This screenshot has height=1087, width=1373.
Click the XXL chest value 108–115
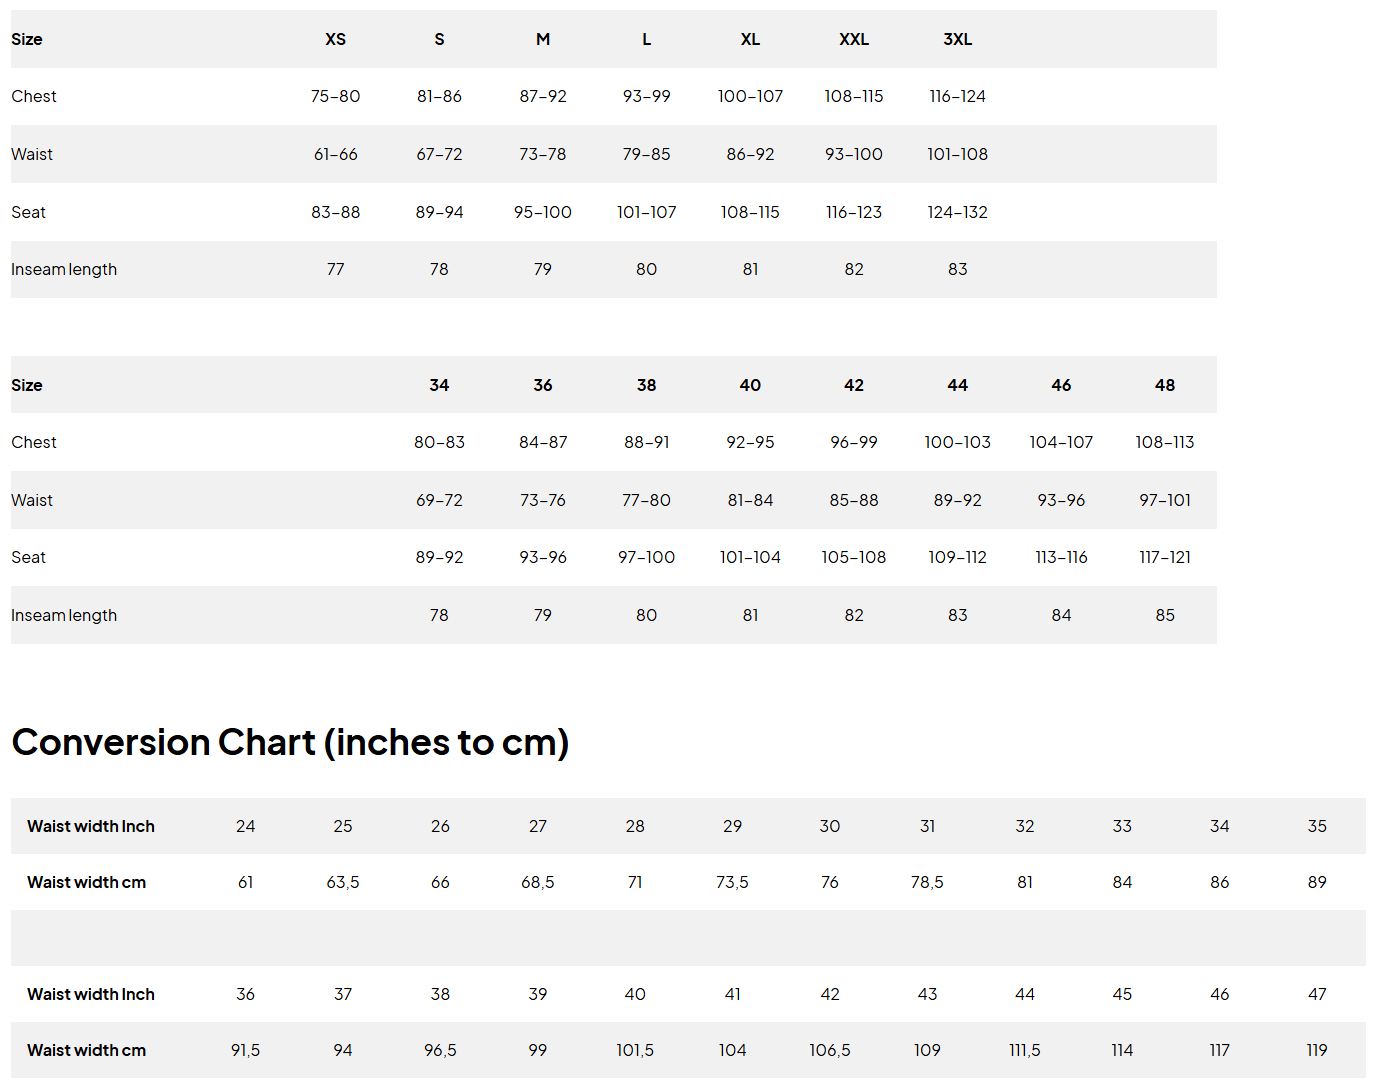coord(853,96)
